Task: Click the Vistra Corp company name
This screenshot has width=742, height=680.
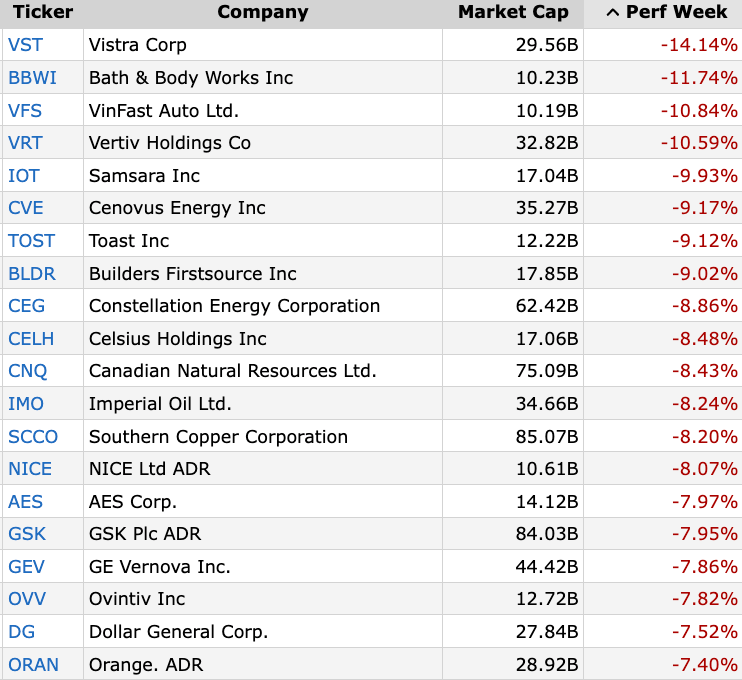Action: pyautogui.click(x=138, y=45)
